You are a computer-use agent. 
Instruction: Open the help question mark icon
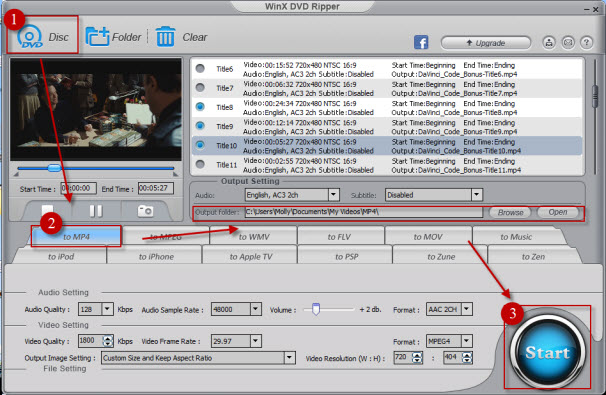[x=586, y=43]
